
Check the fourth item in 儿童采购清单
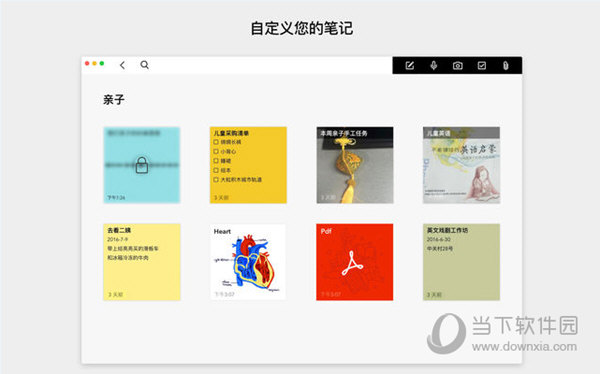[x=216, y=170]
